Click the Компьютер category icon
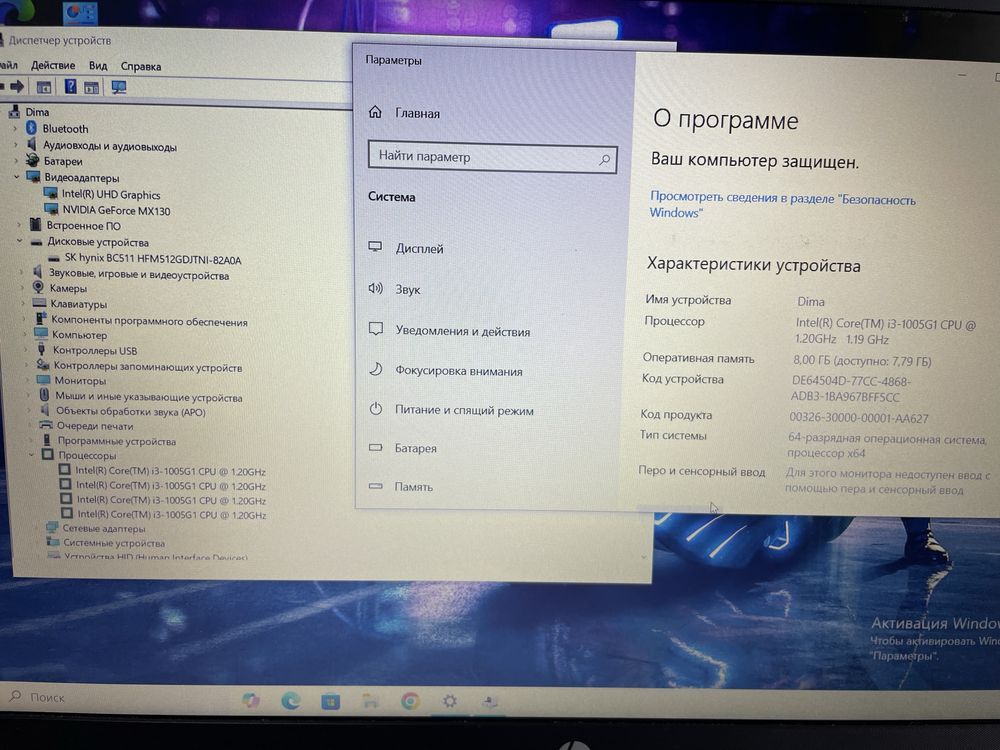1000x750 pixels. coord(41,334)
